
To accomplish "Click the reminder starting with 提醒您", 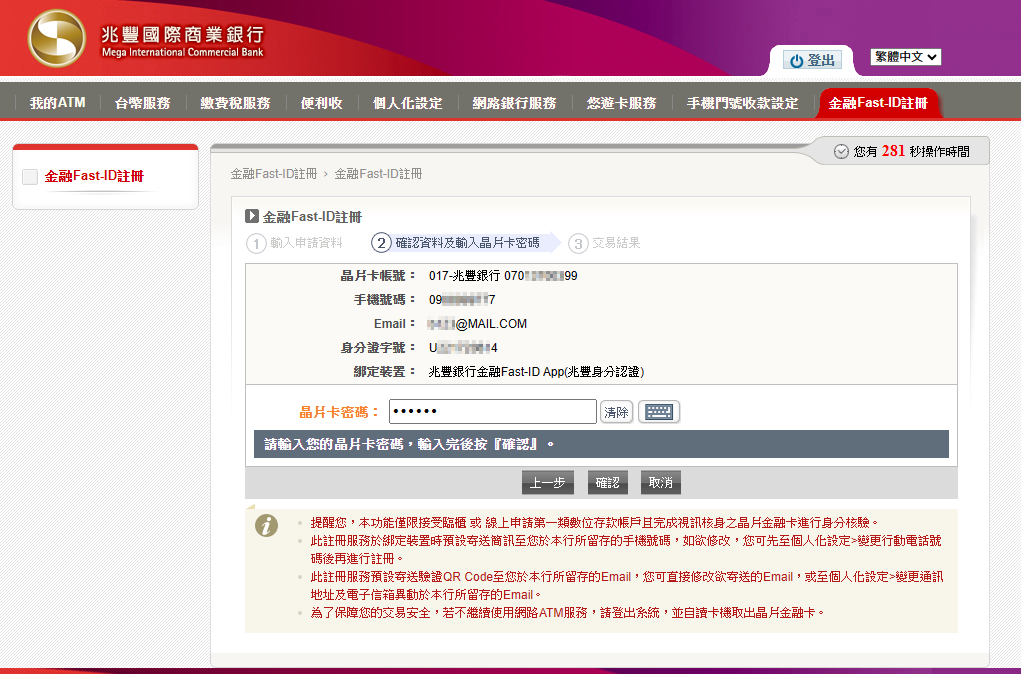I will tap(596, 522).
